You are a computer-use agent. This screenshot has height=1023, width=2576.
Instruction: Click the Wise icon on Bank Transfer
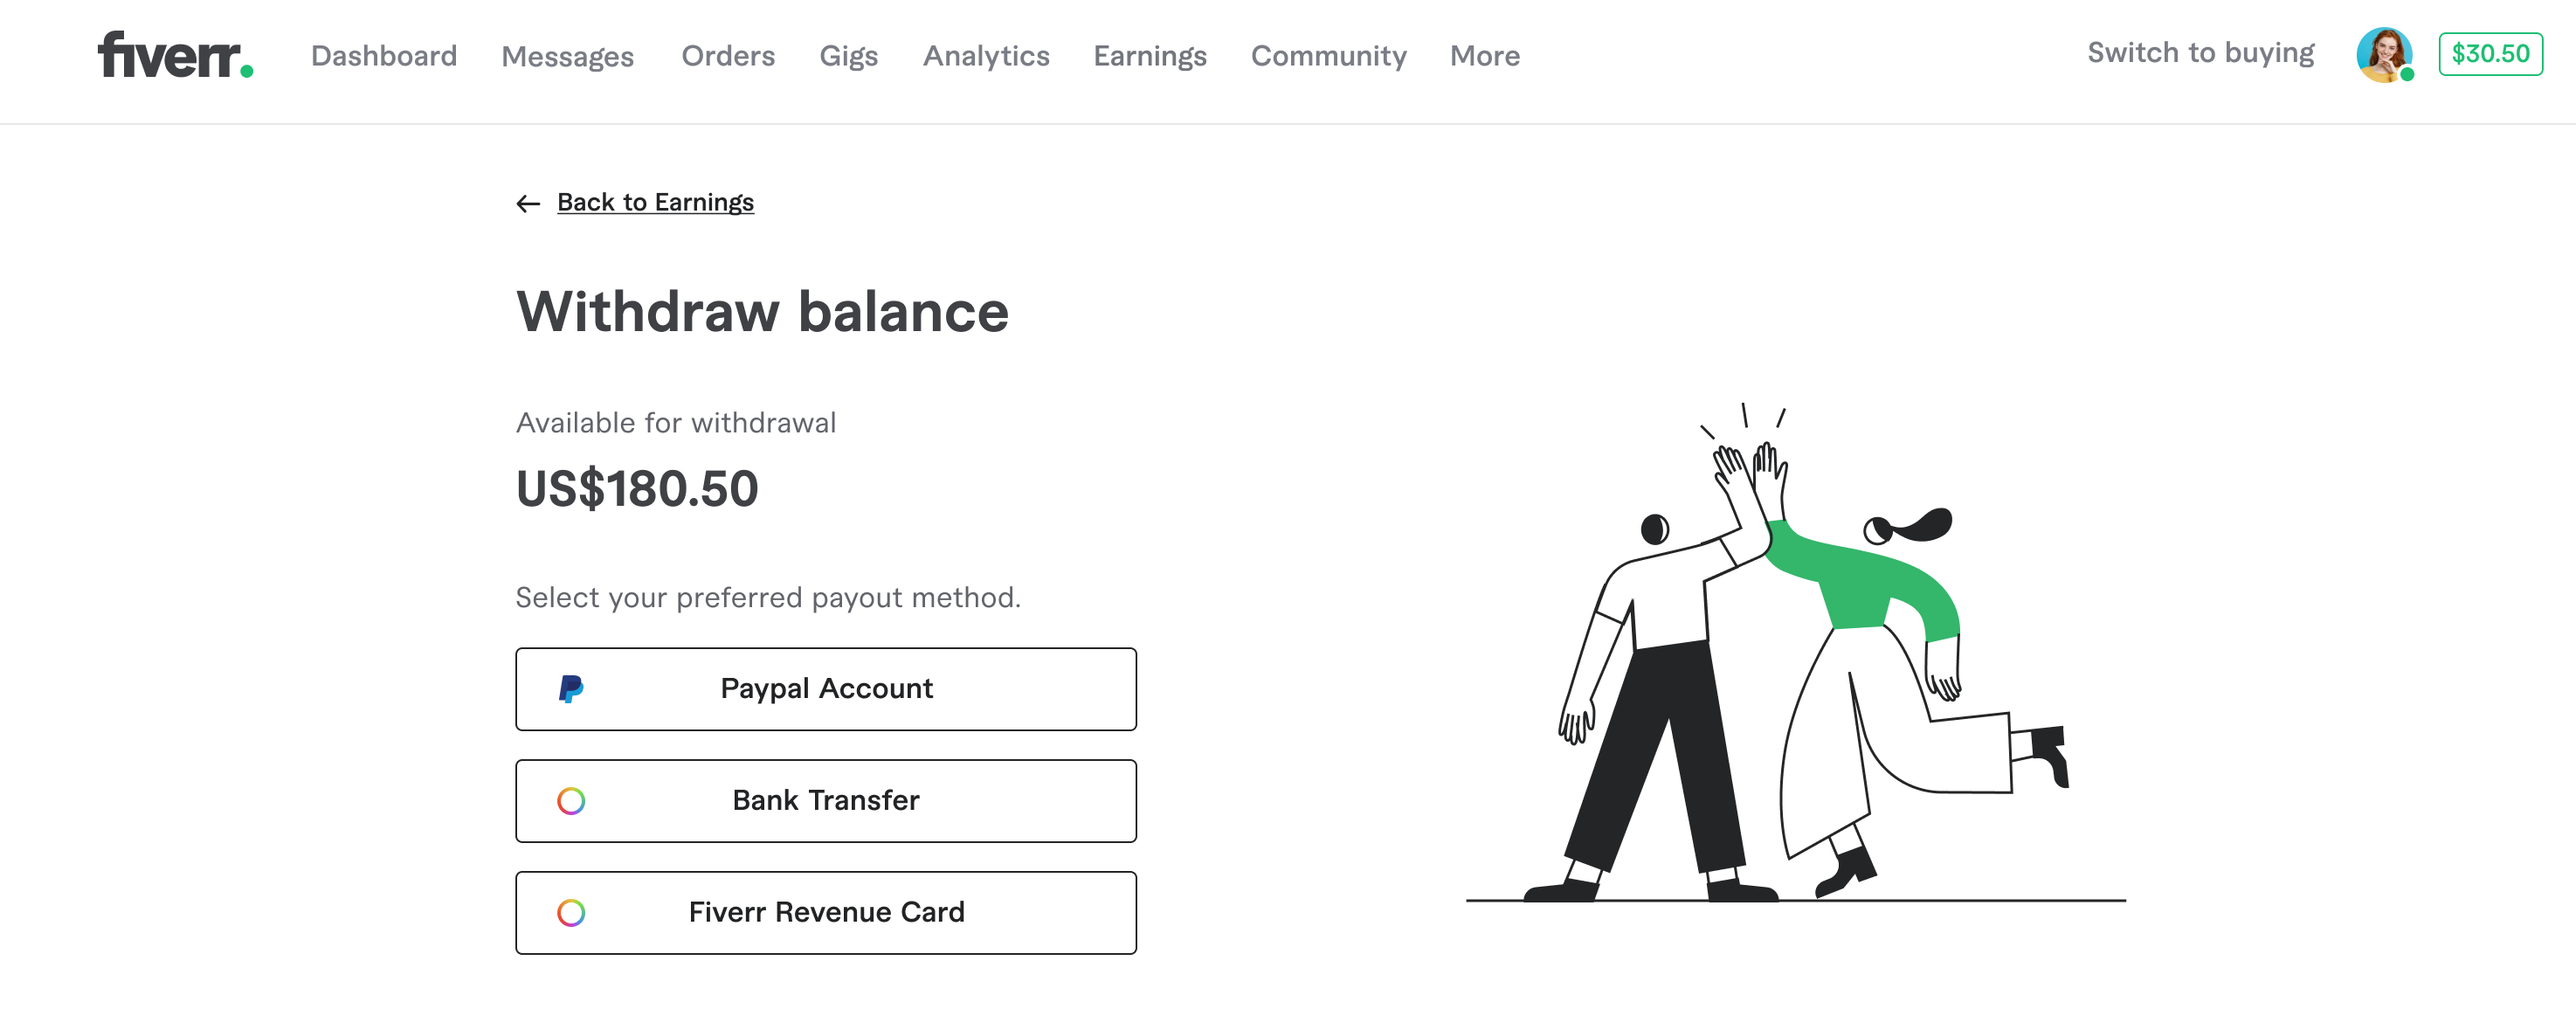571,801
